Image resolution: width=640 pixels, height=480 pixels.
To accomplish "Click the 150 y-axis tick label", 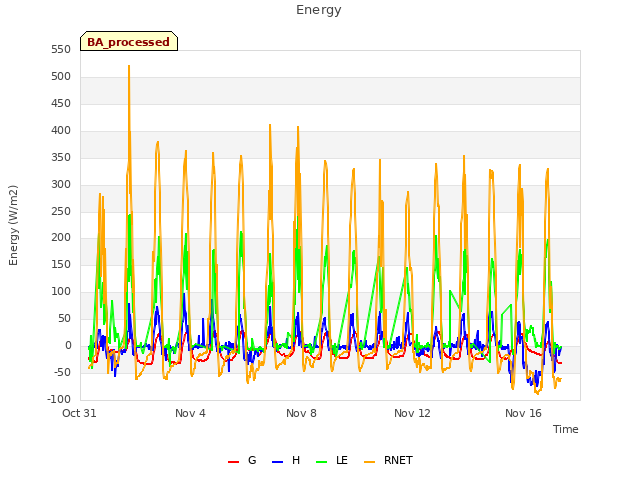I will [61, 265].
